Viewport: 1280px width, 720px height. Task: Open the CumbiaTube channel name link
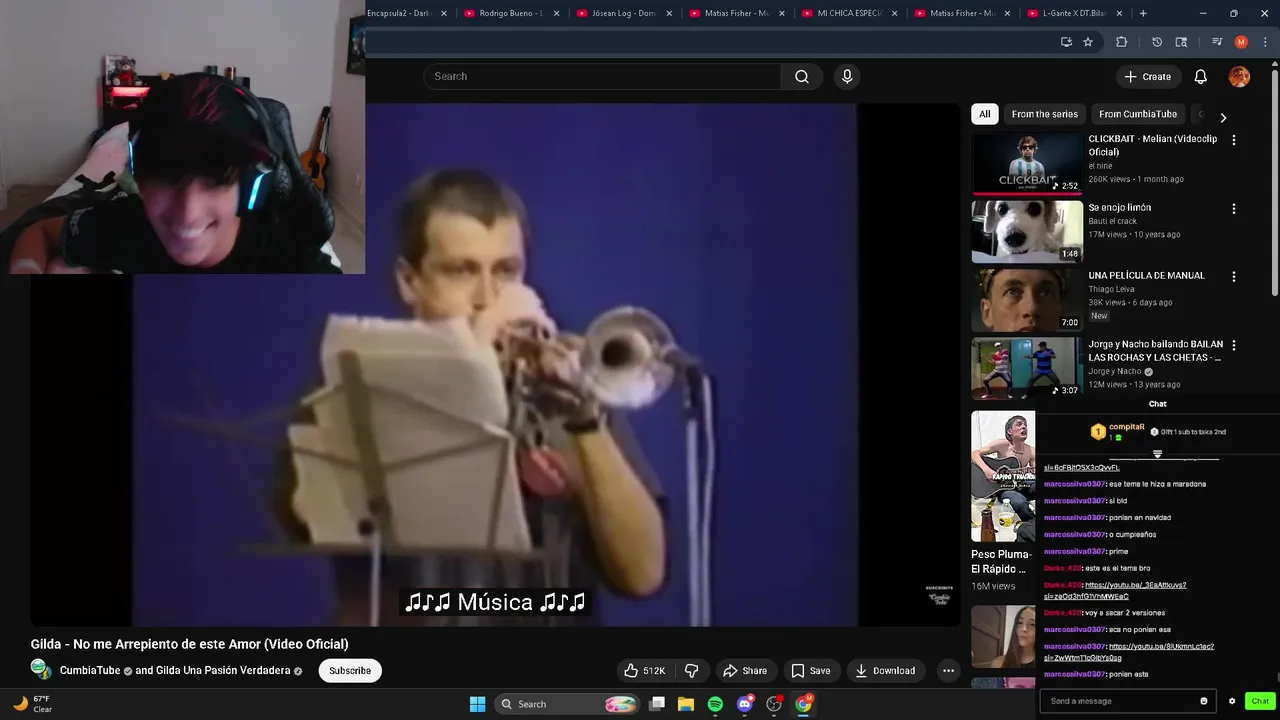tap(90, 671)
